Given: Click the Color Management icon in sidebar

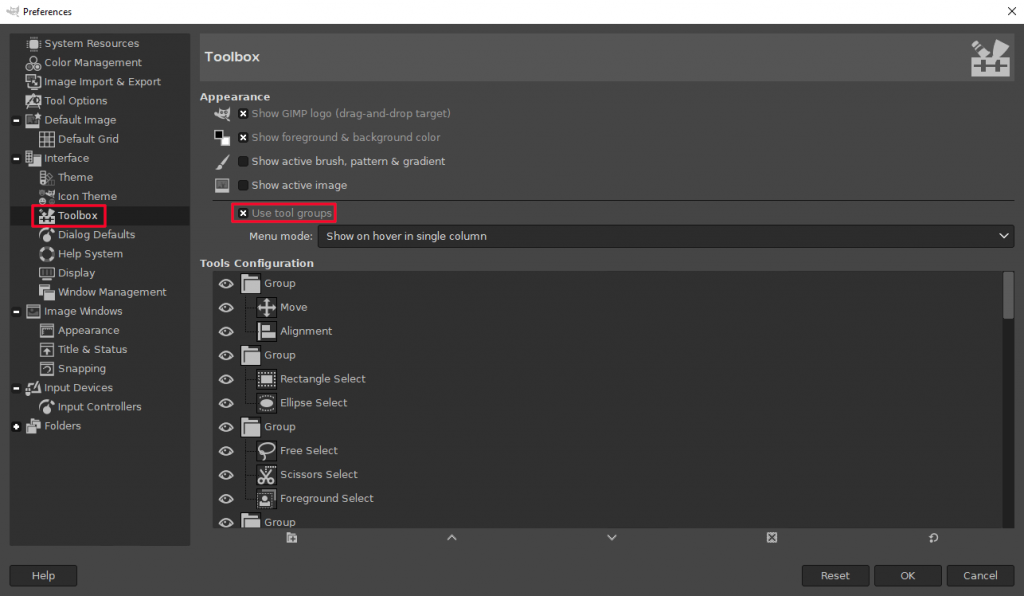Looking at the screenshot, I should pyautogui.click(x=33, y=63).
